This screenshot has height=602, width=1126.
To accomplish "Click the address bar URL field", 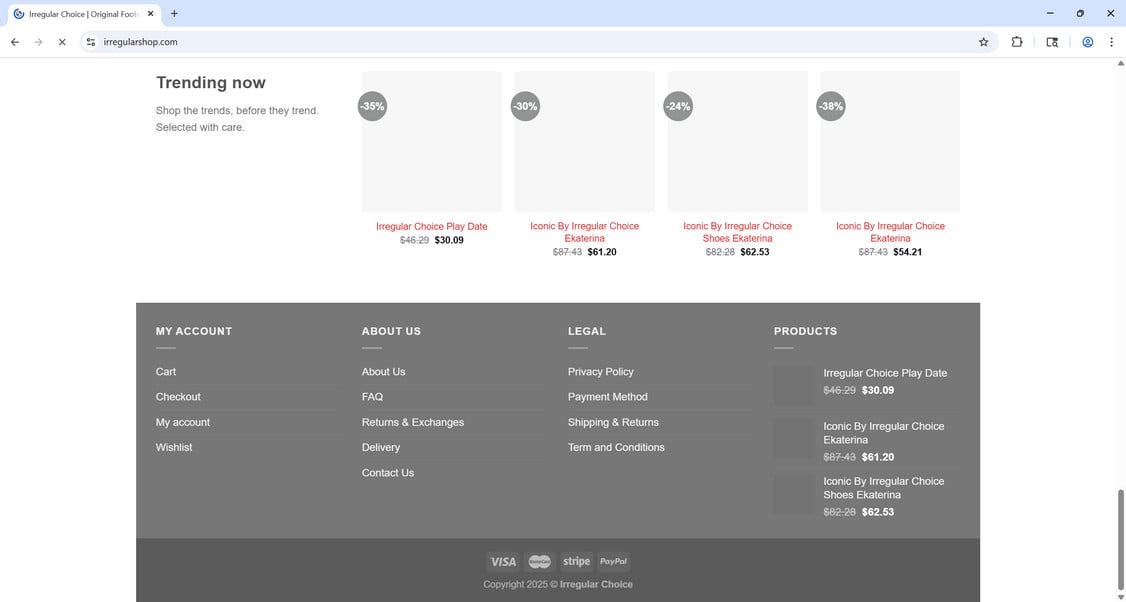I will tap(539, 42).
